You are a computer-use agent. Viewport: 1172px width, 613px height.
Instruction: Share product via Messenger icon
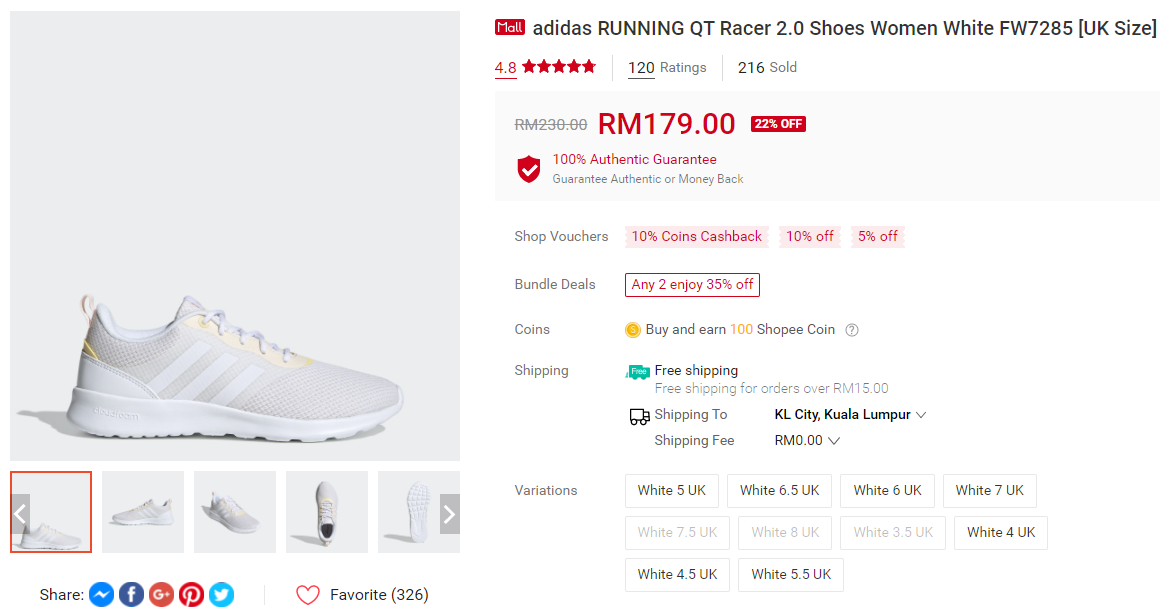[101, 595]
